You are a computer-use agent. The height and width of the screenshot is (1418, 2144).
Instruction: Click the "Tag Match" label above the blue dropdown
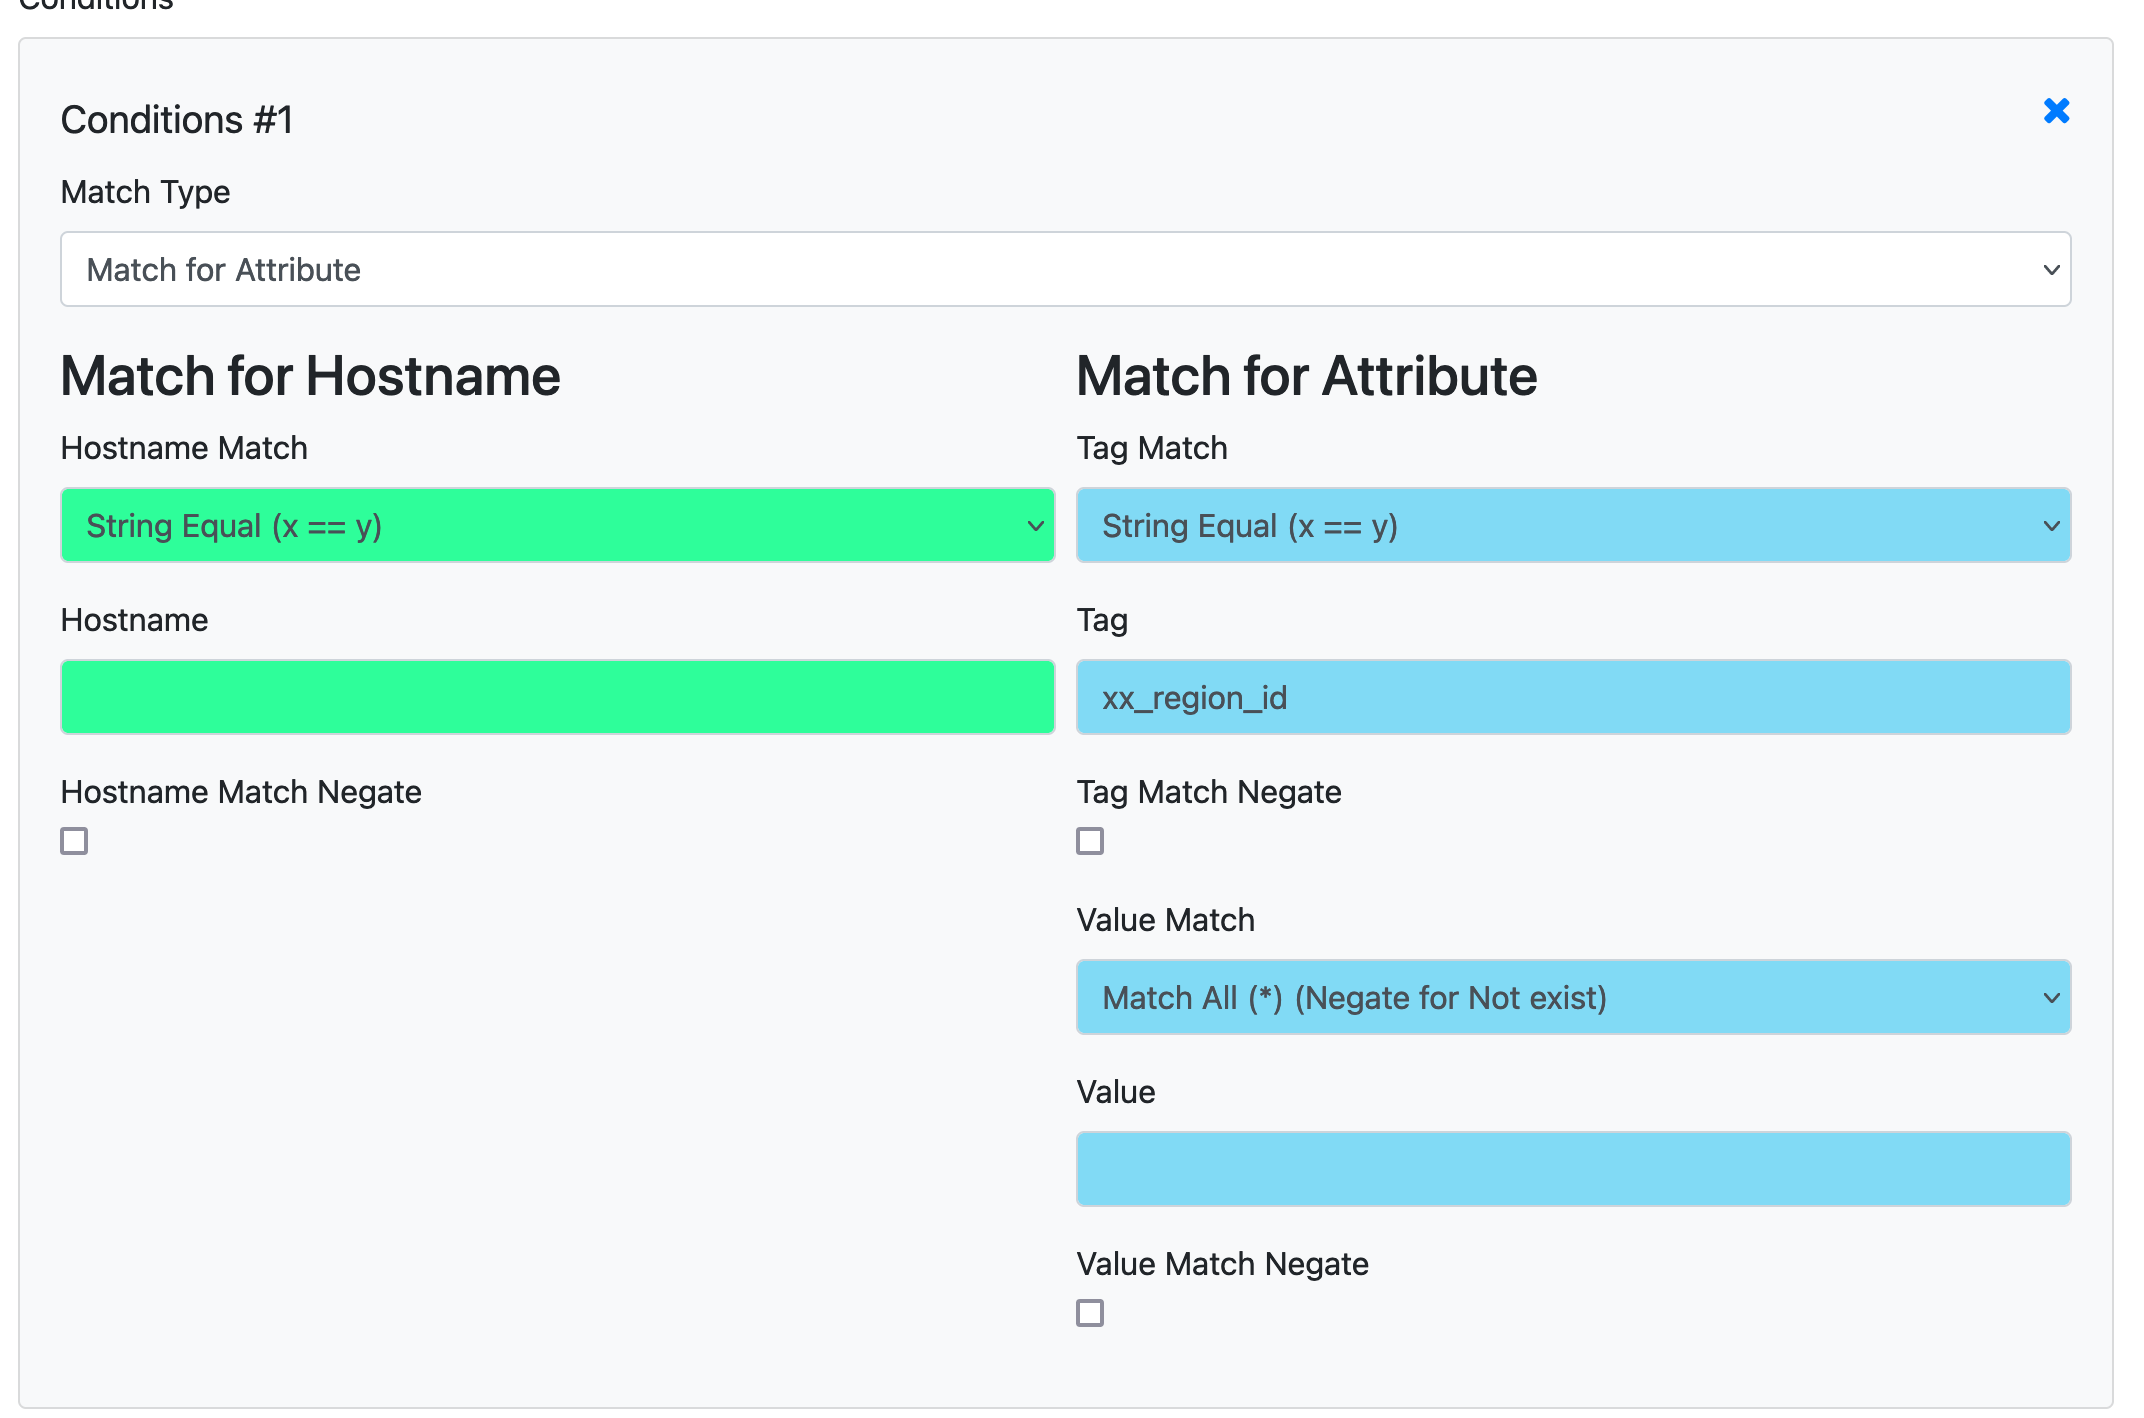1151,448
